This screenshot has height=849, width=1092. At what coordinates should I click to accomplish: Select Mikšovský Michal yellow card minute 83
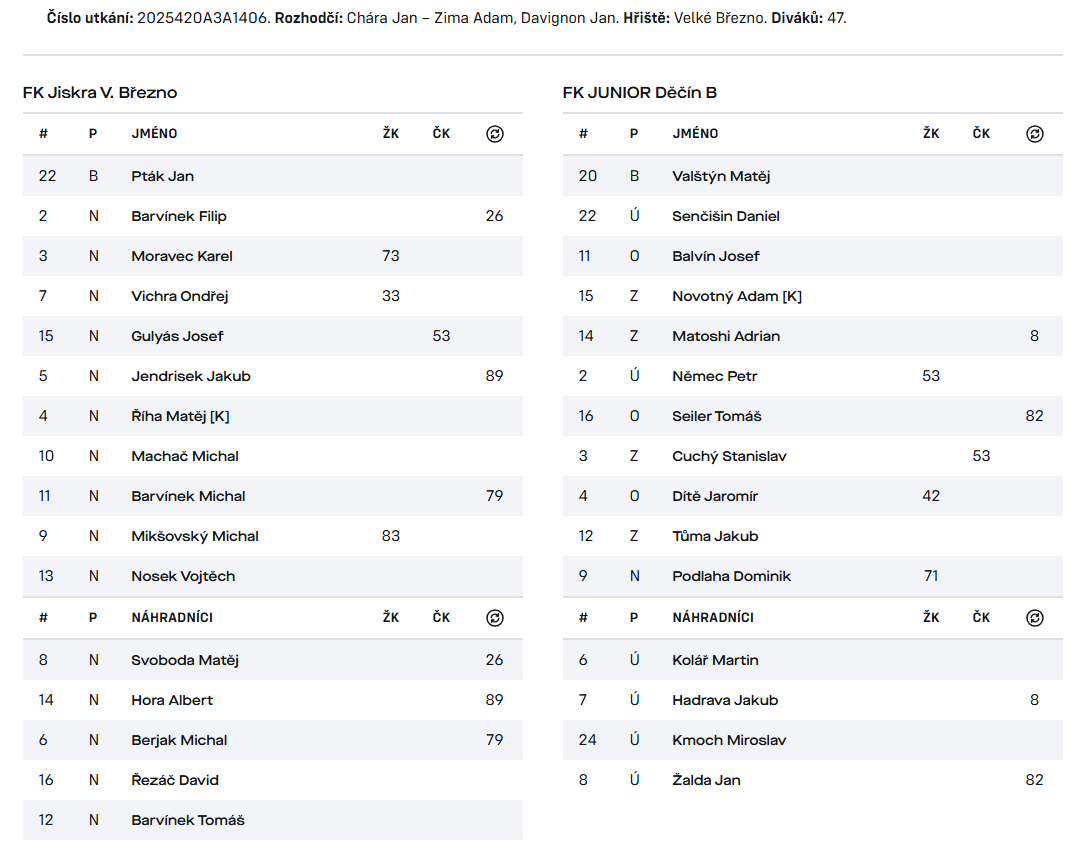pyautogui.click(x=391, y=536)
